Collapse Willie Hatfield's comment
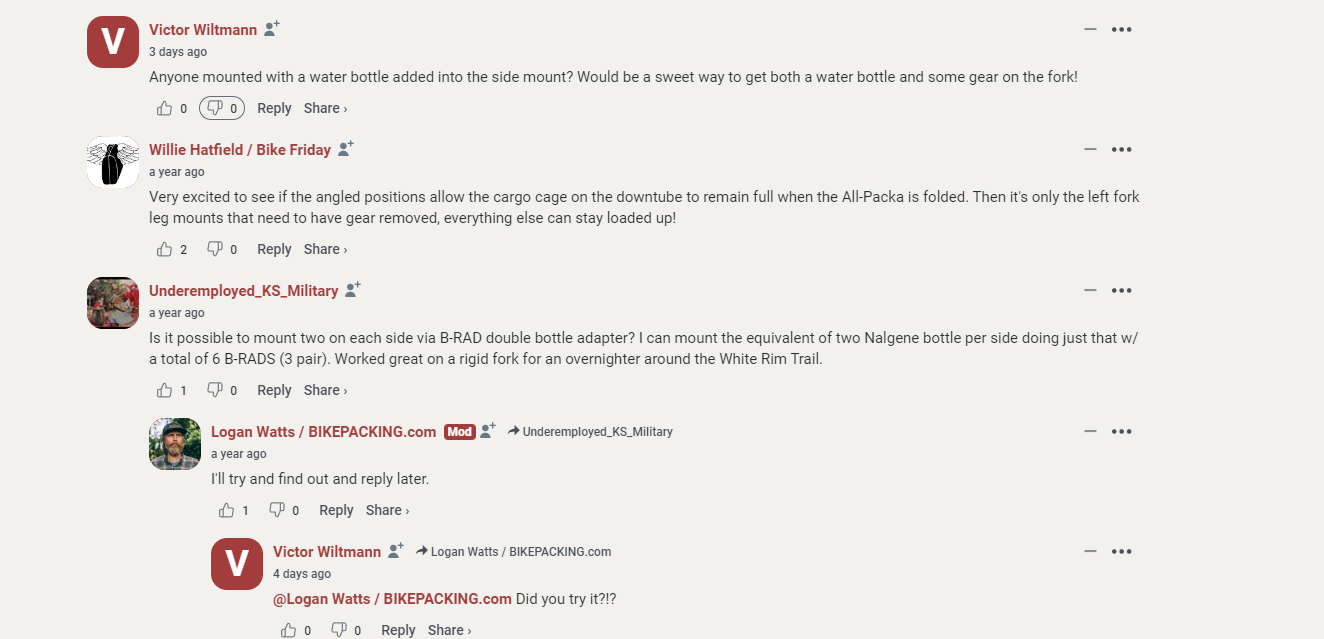Image resolution: width=1324 pixels, height=639 pixels. tap(1090, 149)
